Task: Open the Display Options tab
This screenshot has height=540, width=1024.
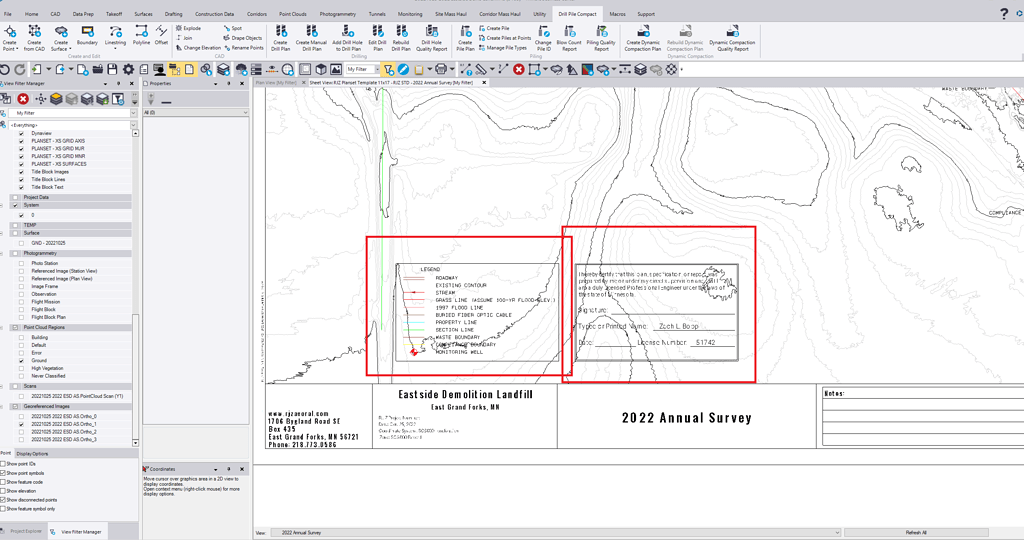Action: point(32,453)
